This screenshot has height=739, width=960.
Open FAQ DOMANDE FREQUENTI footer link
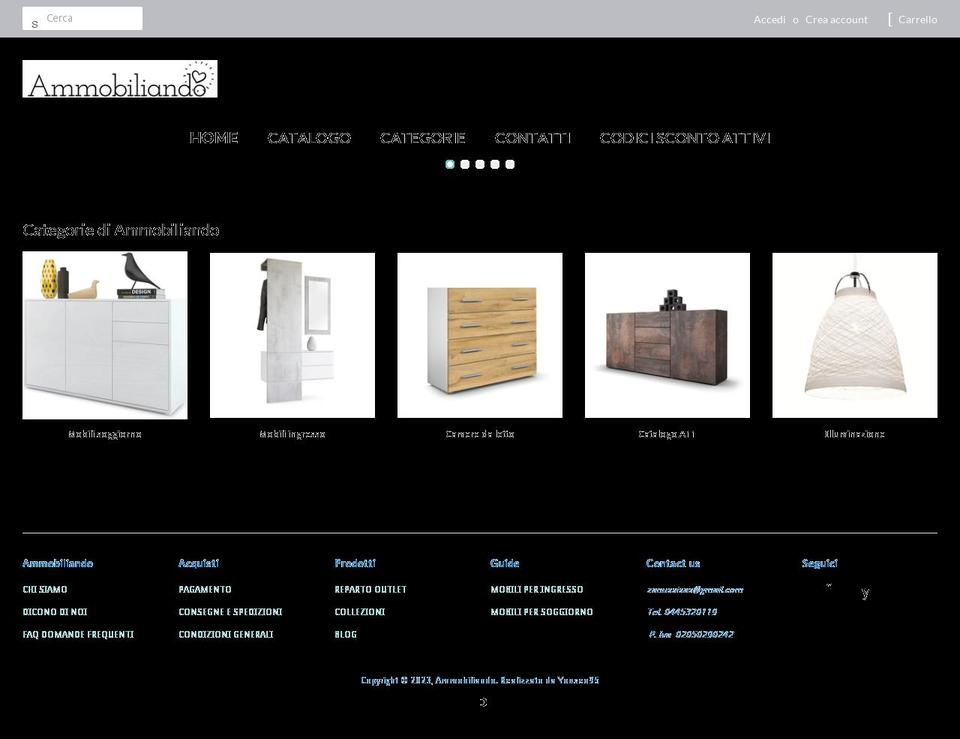[78, 634]
